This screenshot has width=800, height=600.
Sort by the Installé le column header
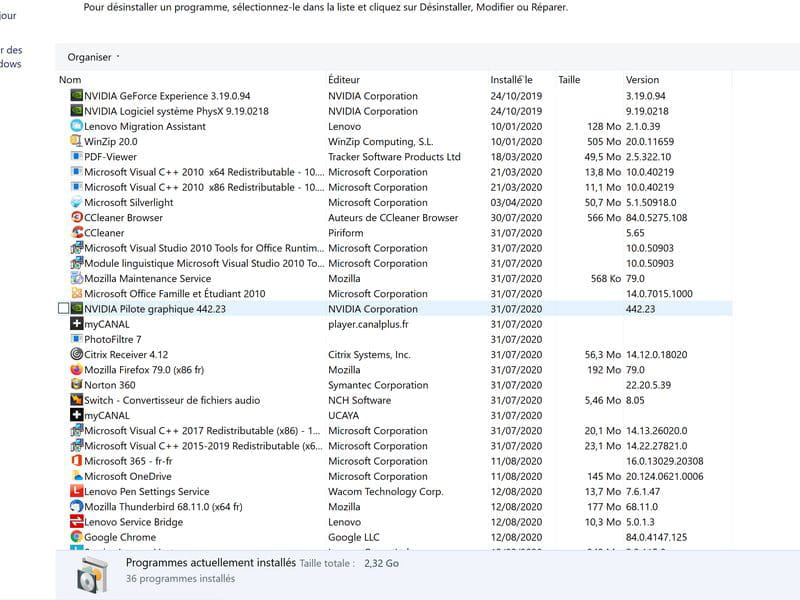(x=511, y=80)
